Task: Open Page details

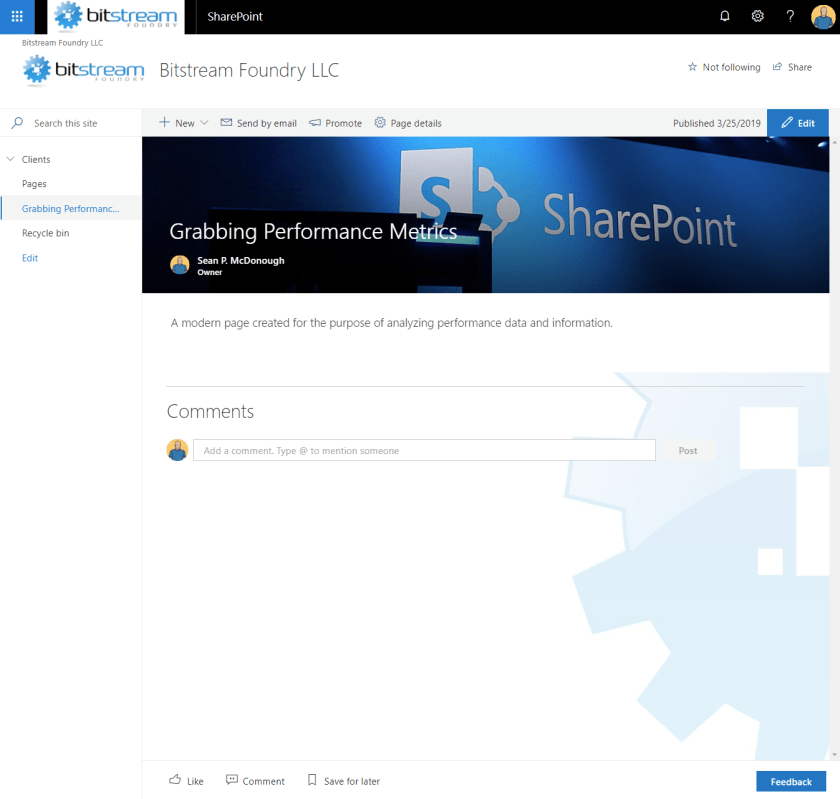Action: tap(408, 123)
